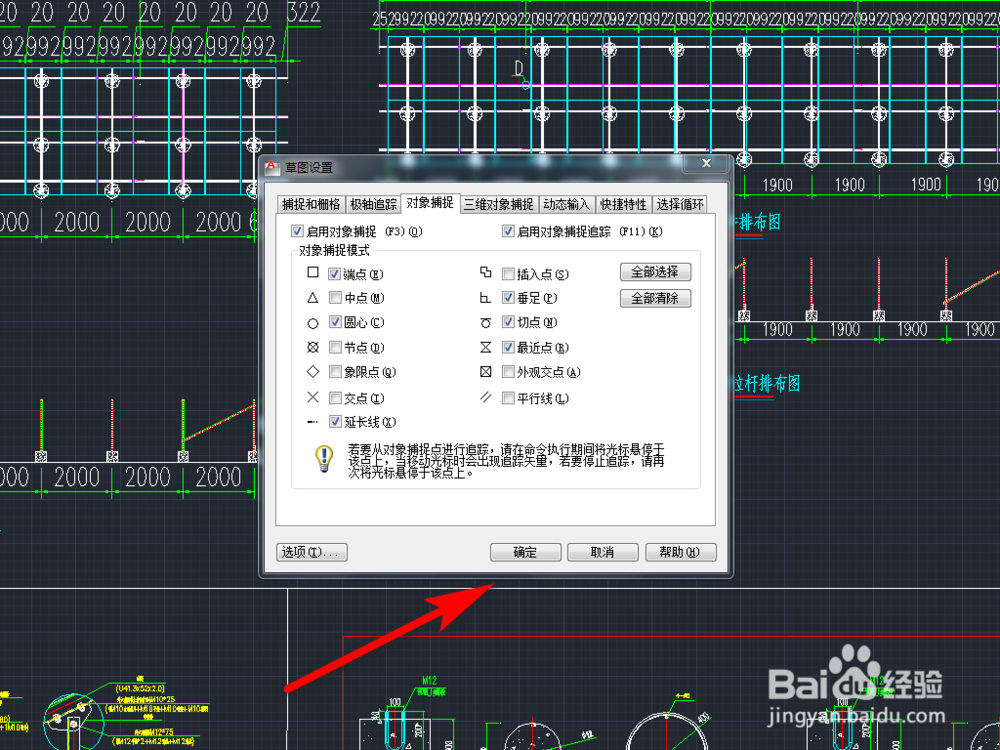Click the quadrant diamond snap icon
Image resolution: width=1000 pixels, height=750 pixels.
click(312, 372)
